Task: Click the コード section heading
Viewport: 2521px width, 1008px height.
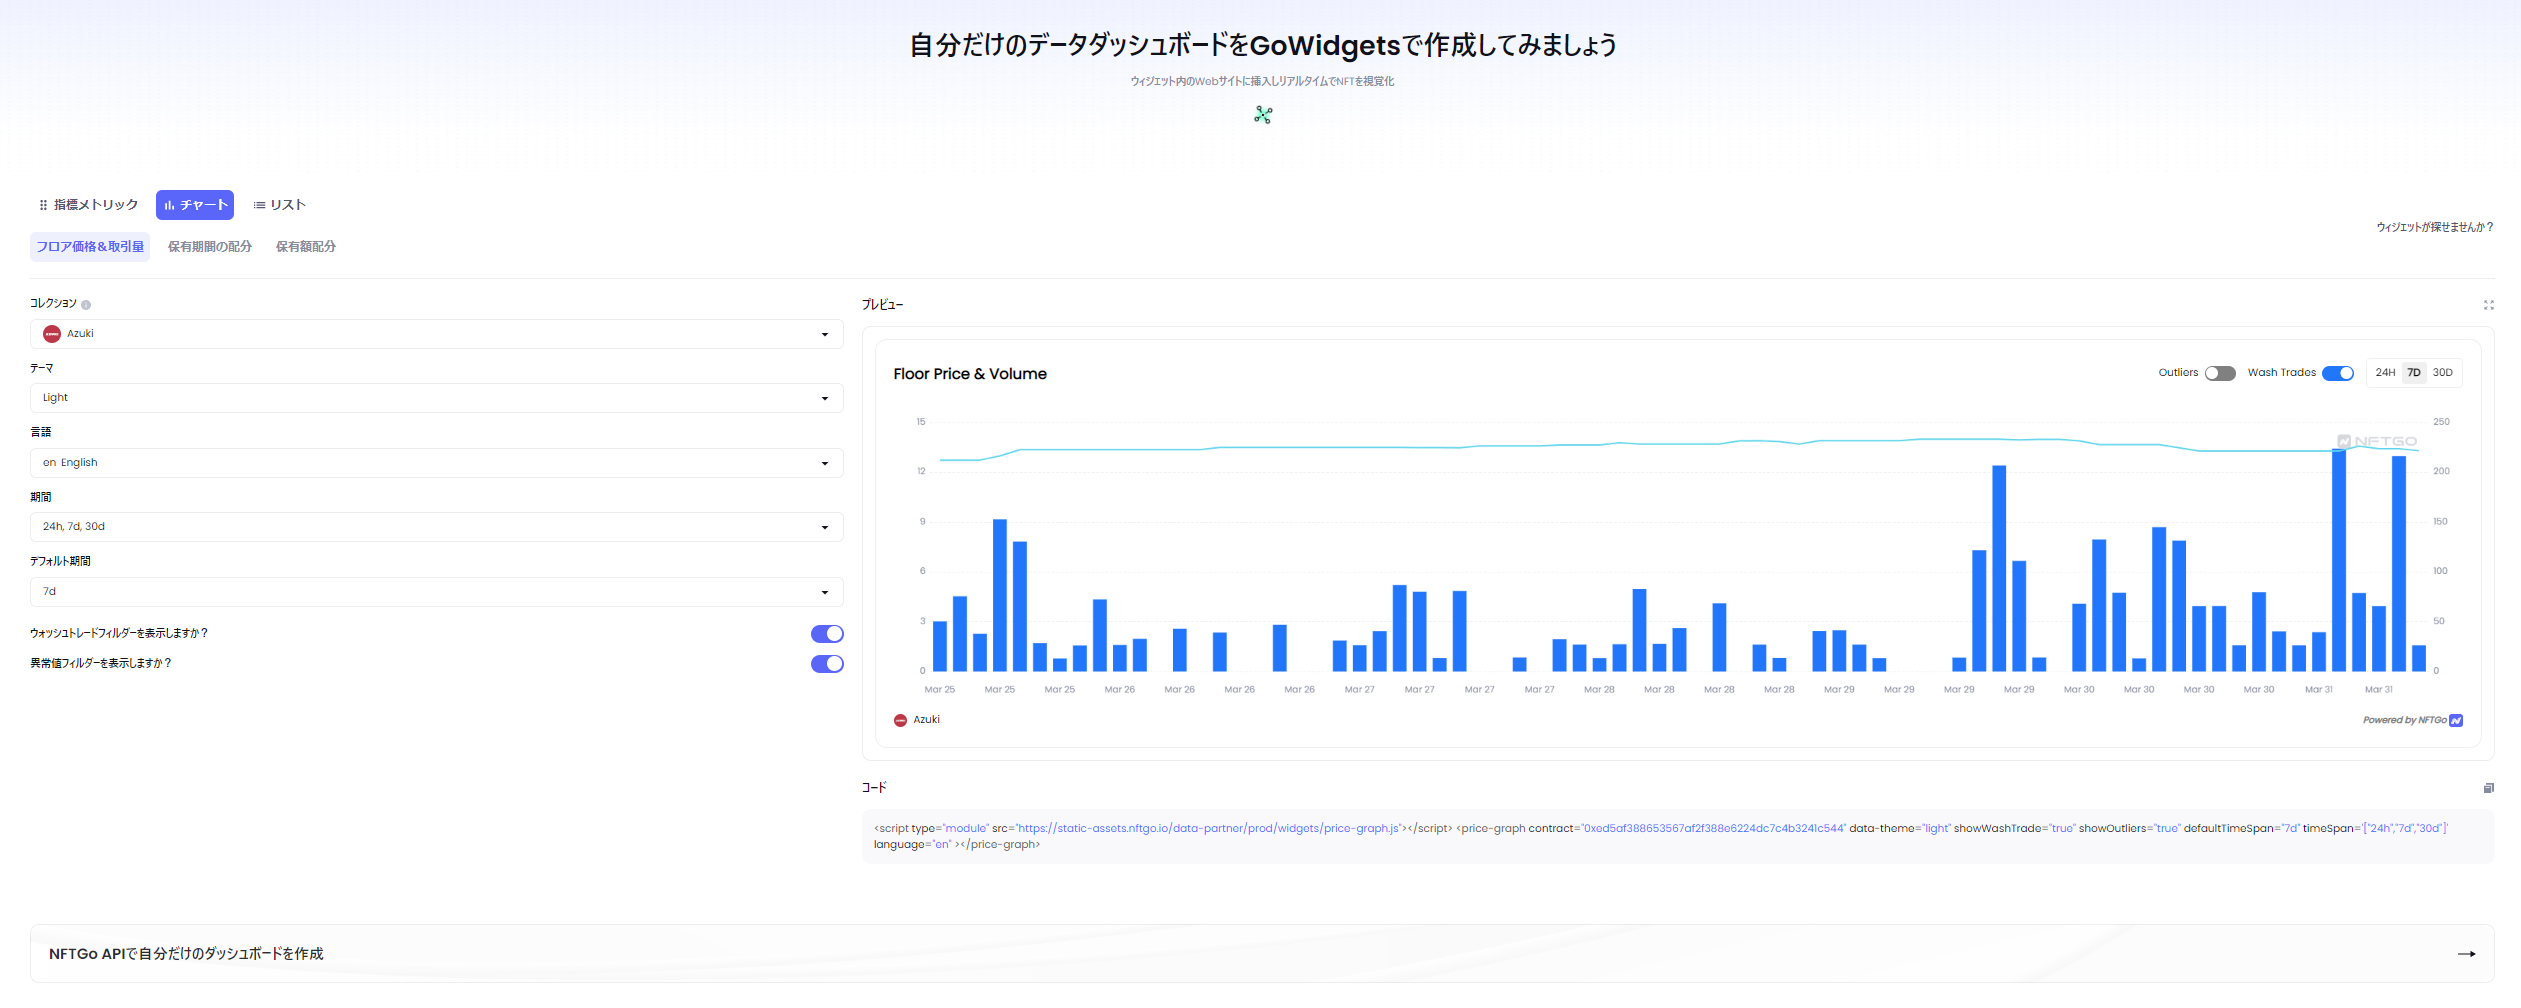Action: pyautogui.click(x=874, y=788)
